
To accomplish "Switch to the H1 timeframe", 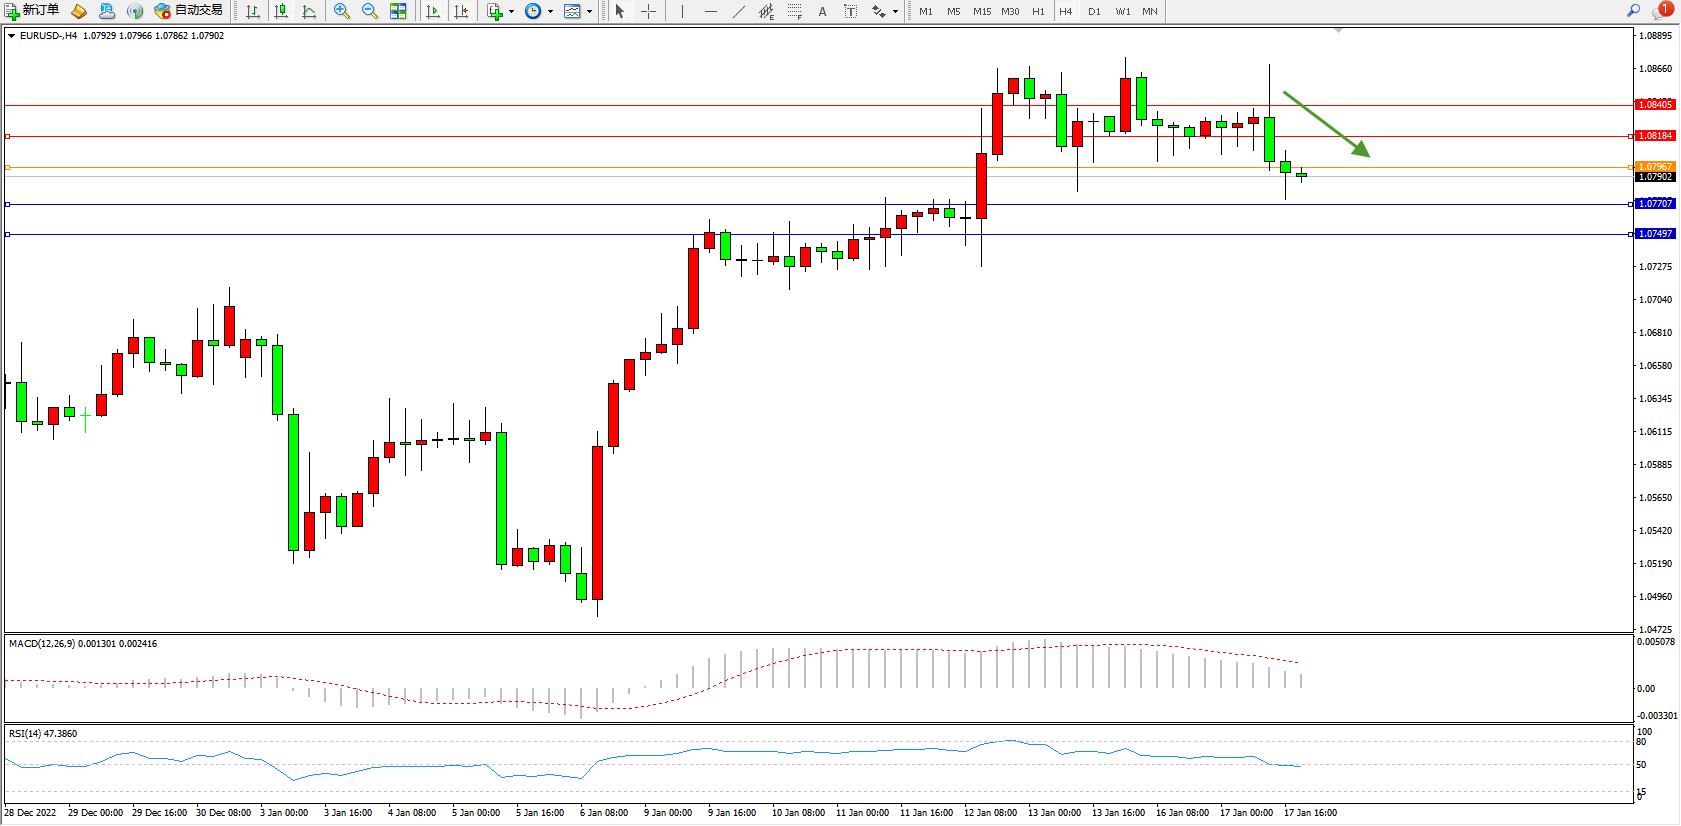I will [1038, 12].
